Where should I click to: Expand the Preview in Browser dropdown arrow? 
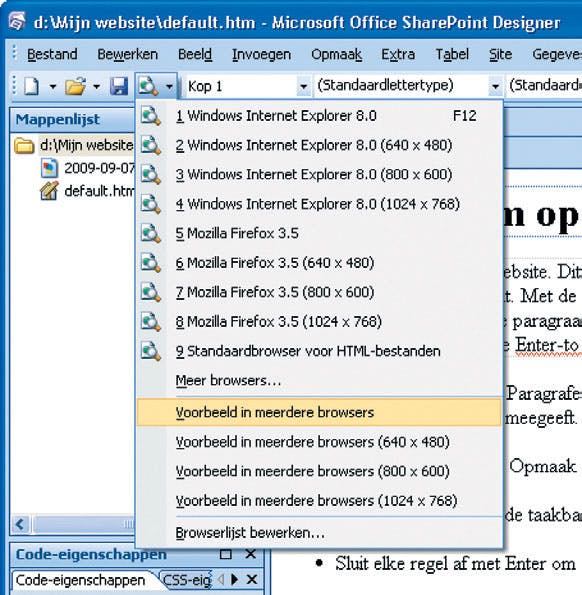point(169,87)
